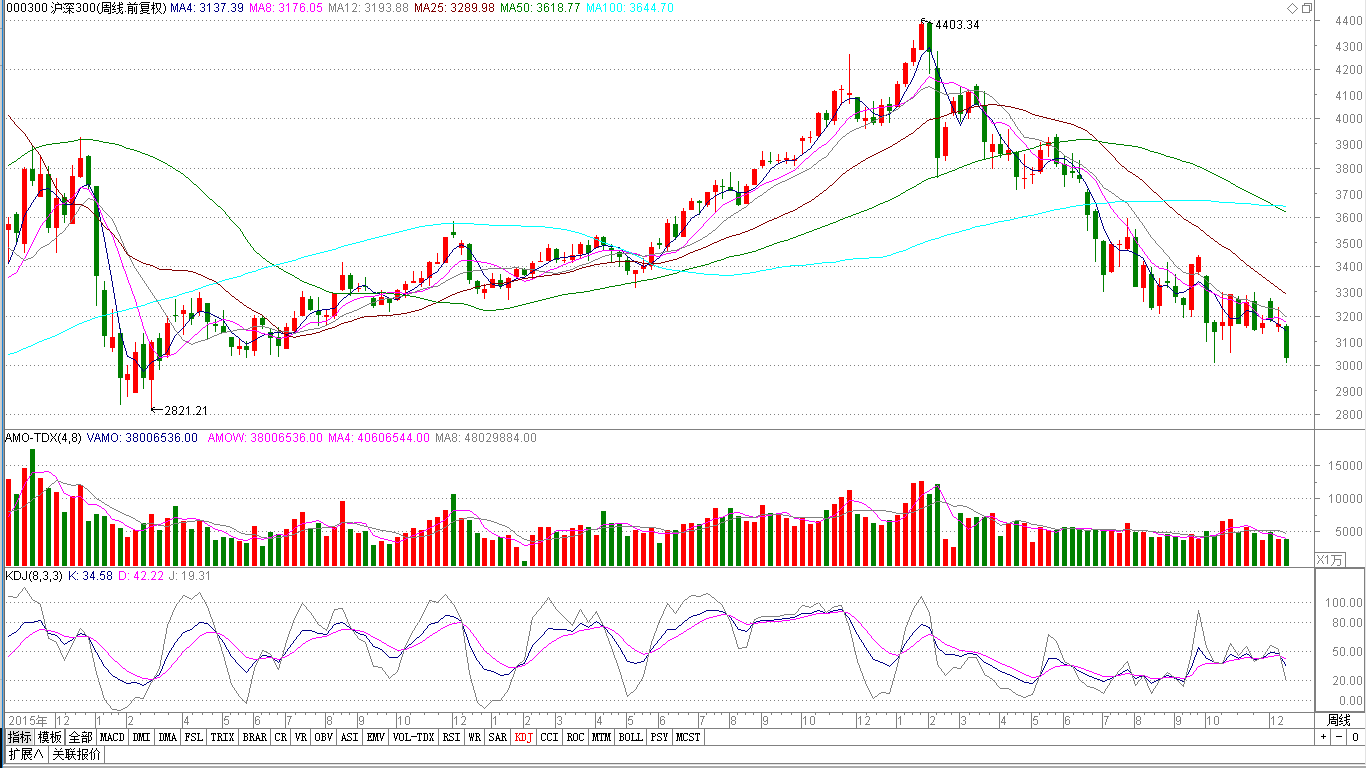The height and width of the screenshot is (768, 1366).
Task: Select the BOLL indicator tab
Action: pyautogui.click(x=630, y=737)
